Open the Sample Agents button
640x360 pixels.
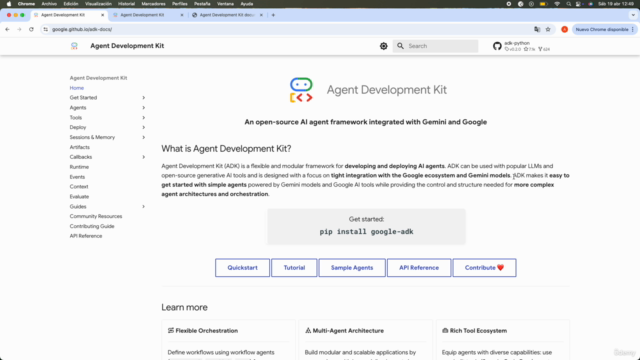tap(352, 268)
